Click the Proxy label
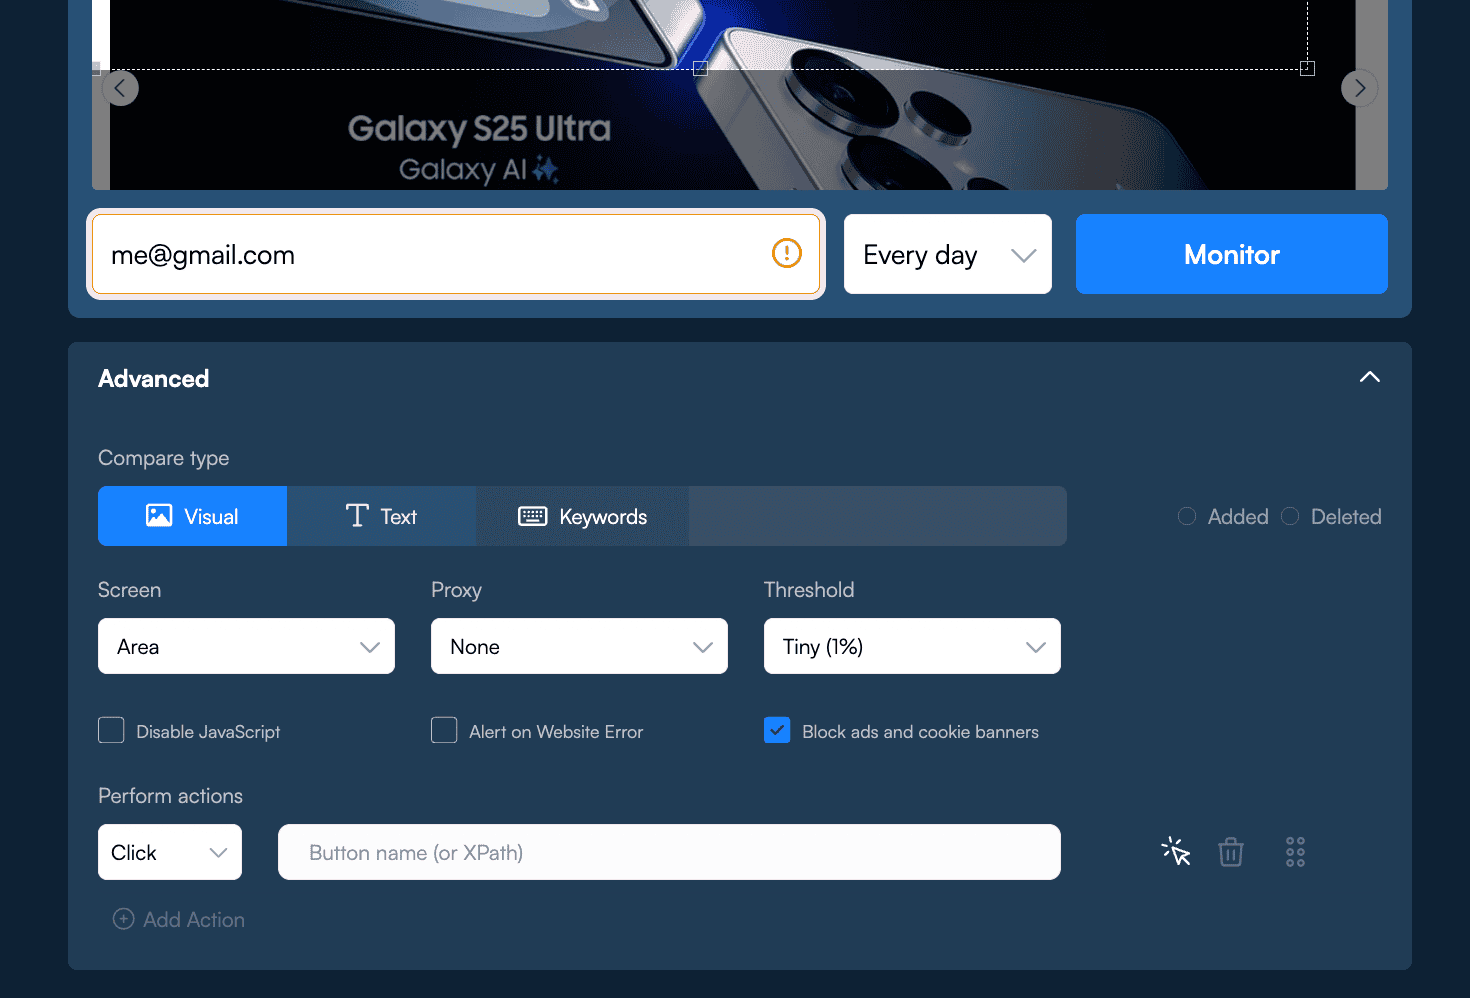 click(456, 590)
